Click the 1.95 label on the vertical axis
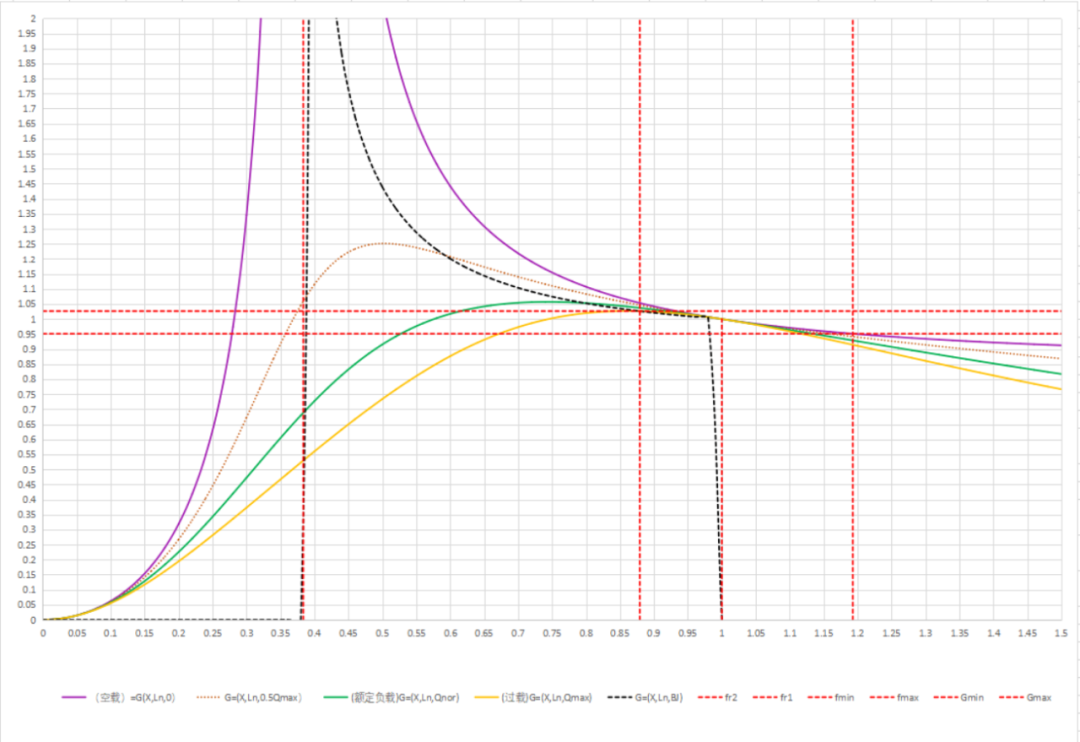 coord(28,34)
